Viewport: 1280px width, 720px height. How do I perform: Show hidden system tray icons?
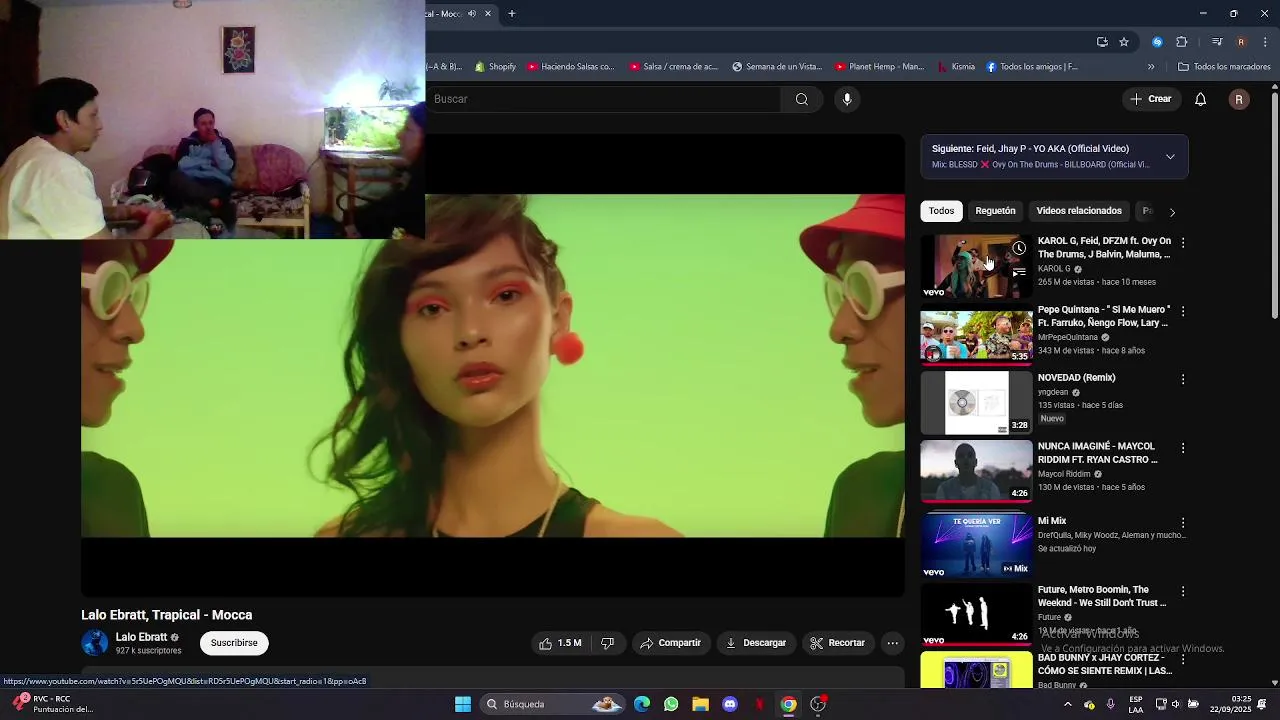pyautogui.click(x=1067, y=704)
